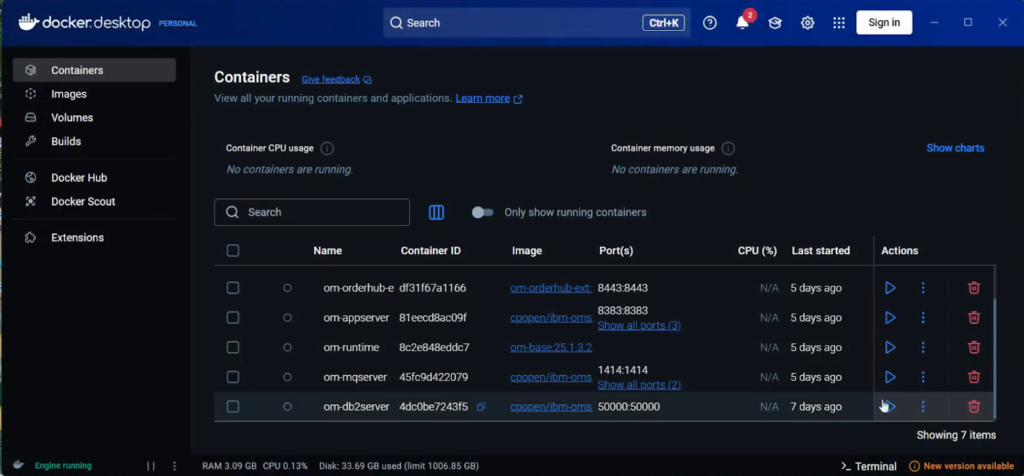Open Volumes in the sidebar
This screenshot has height=476, width=1024.
click(72, 118)
